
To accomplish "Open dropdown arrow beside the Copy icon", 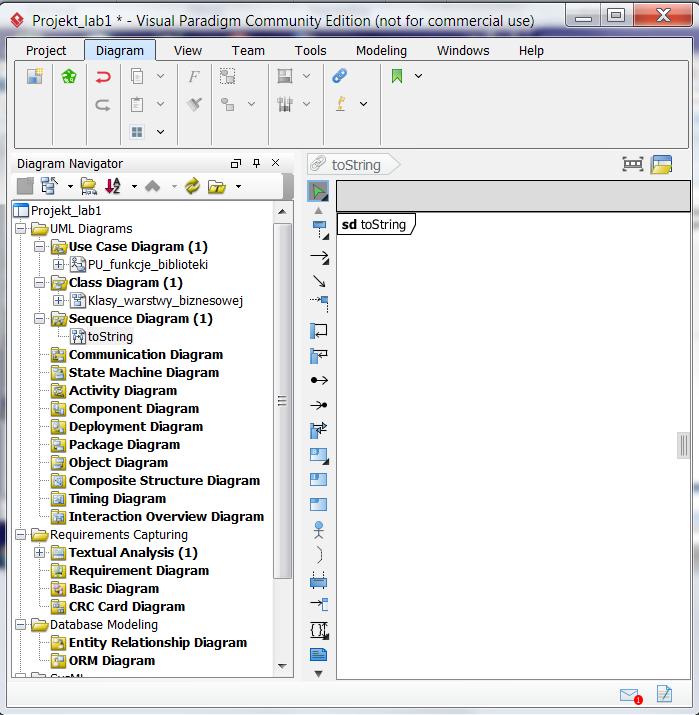I will (x=161, y=76).
